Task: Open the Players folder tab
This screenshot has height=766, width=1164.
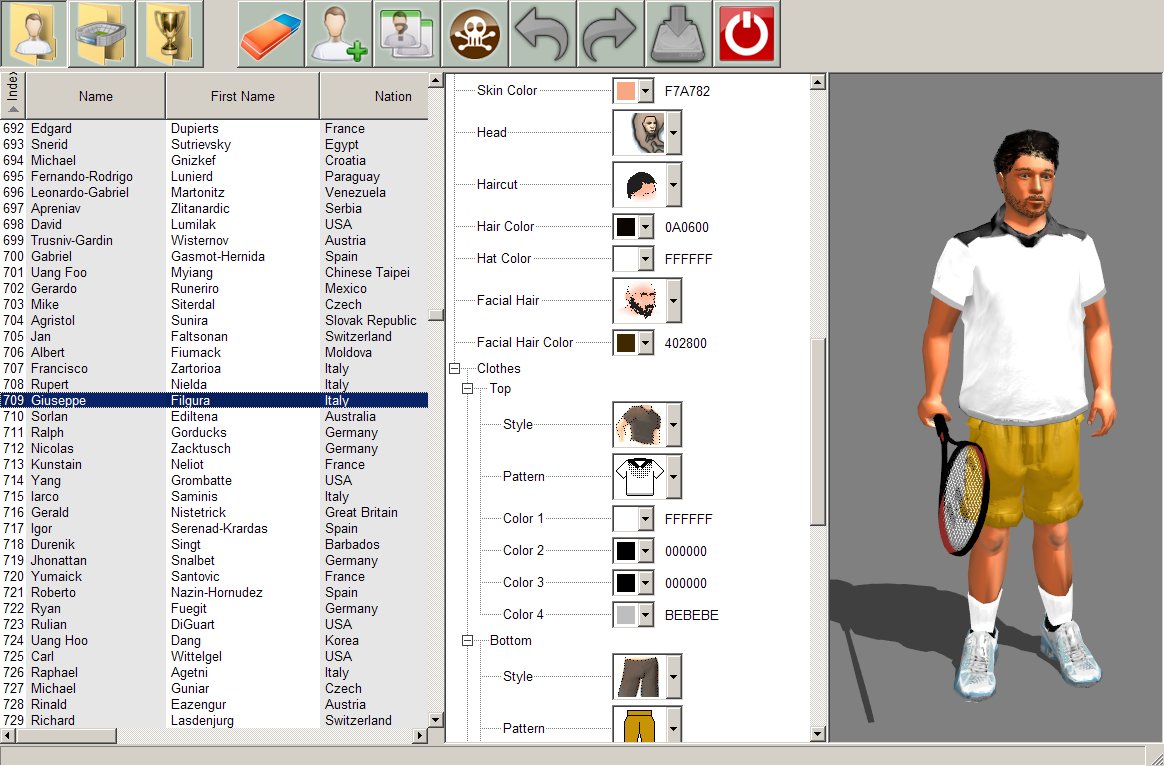Action: [33, 34]
